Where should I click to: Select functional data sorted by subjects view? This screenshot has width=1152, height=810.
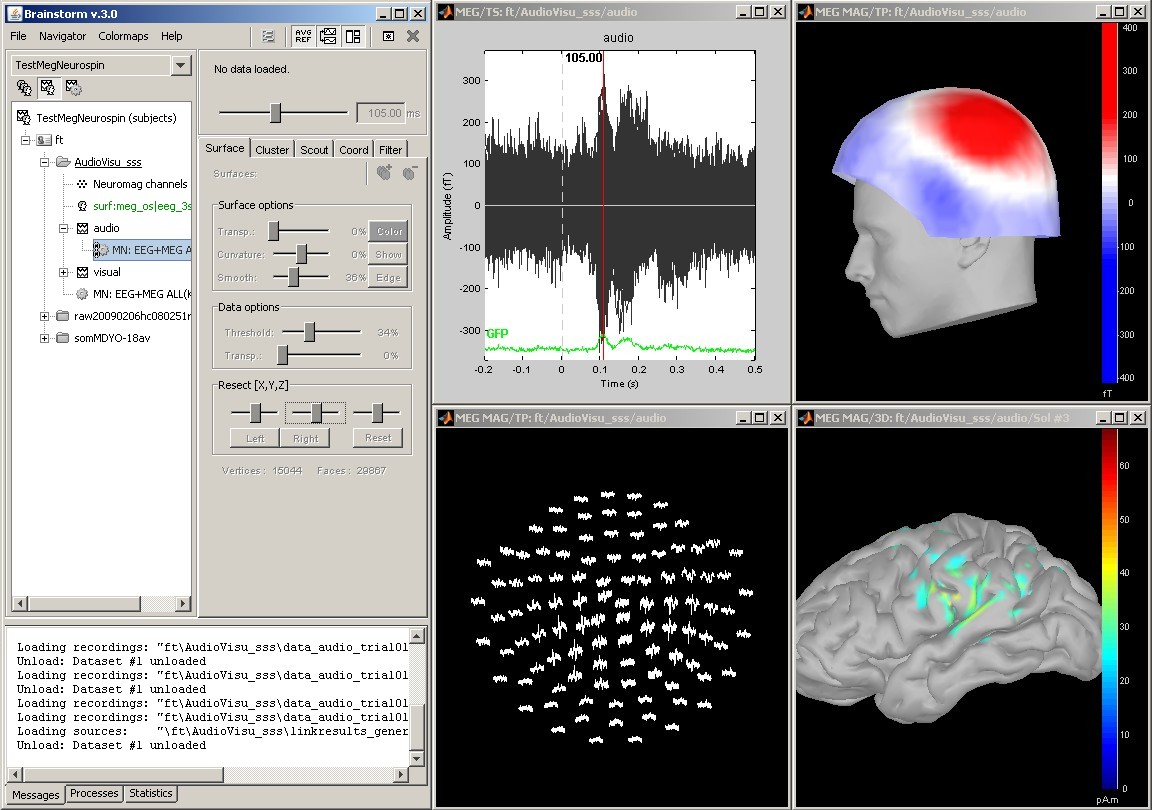pyautogui.click(x=48, y=88)
